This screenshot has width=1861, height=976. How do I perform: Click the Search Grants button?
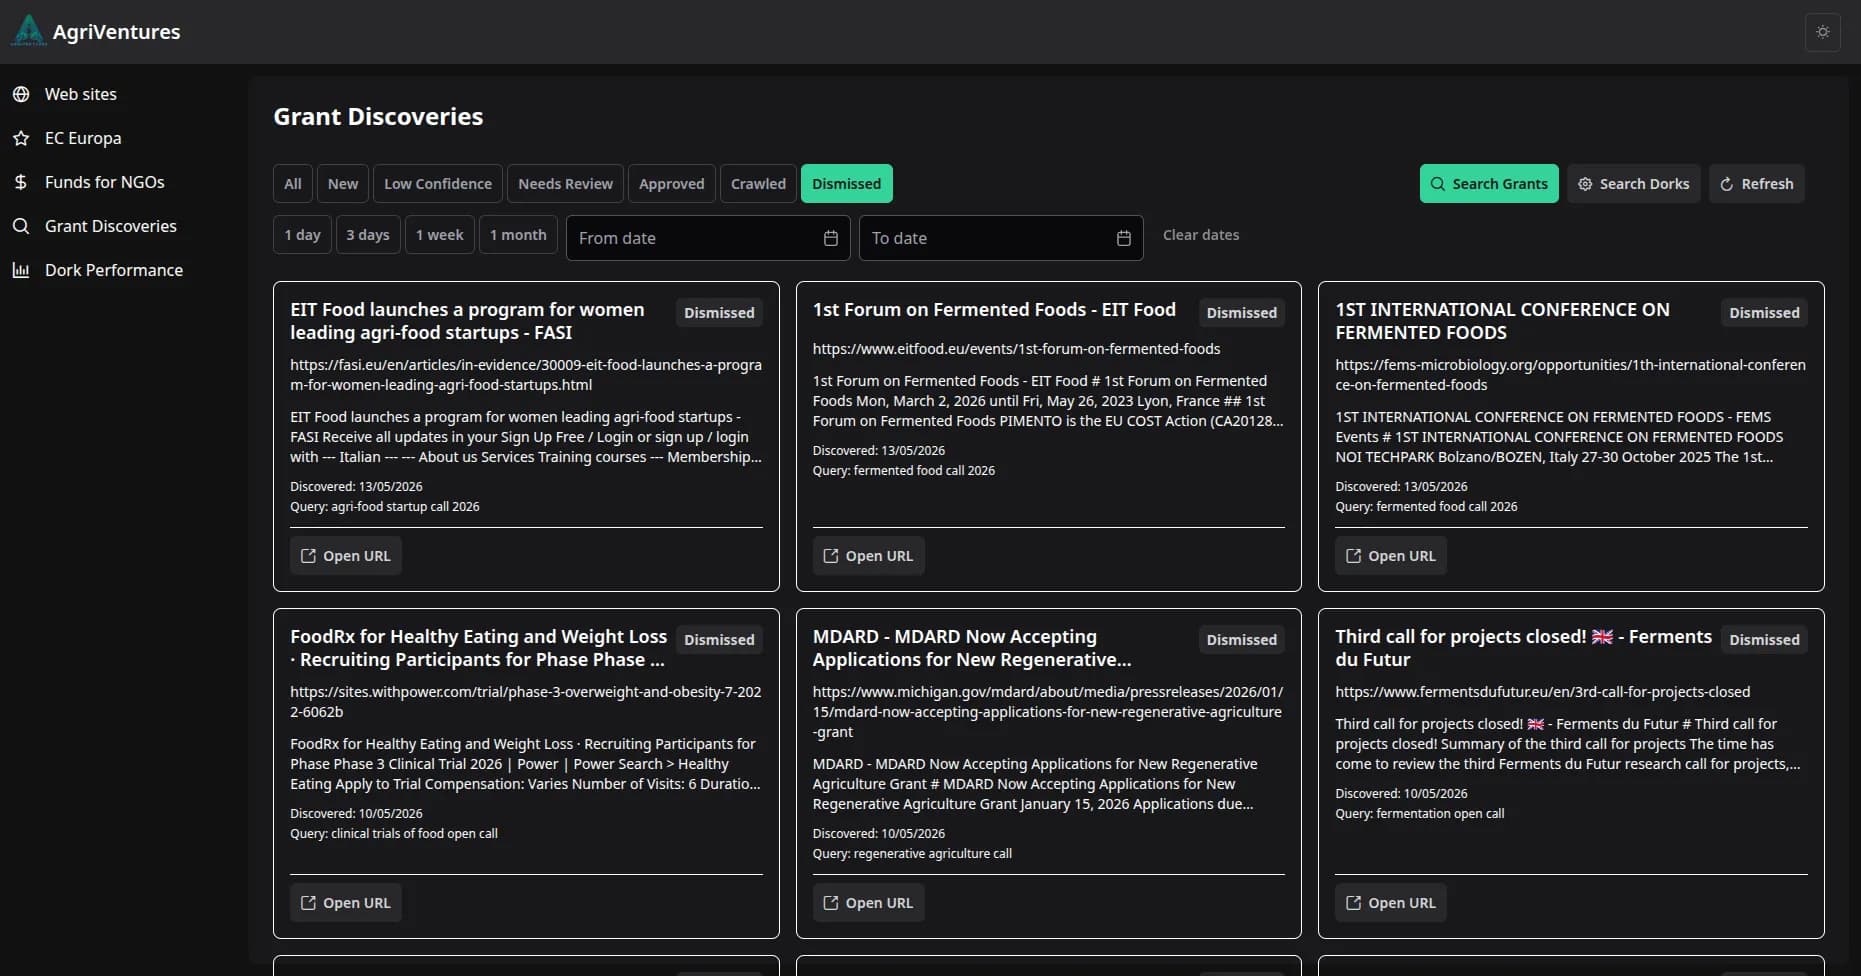(1489, 184)
